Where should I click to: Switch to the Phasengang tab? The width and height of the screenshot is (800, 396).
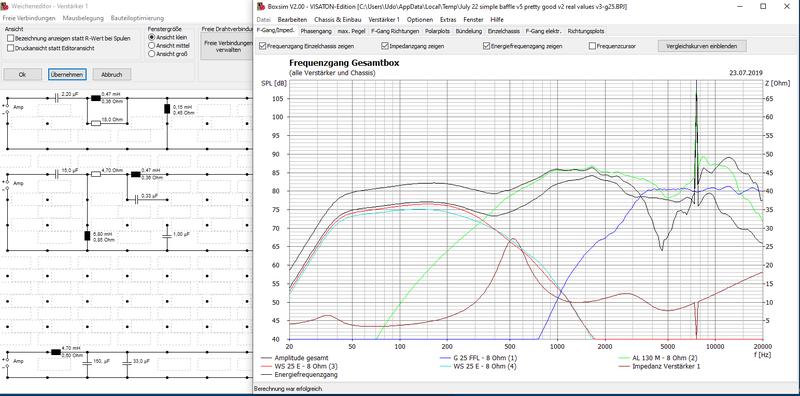pos(316,31)
